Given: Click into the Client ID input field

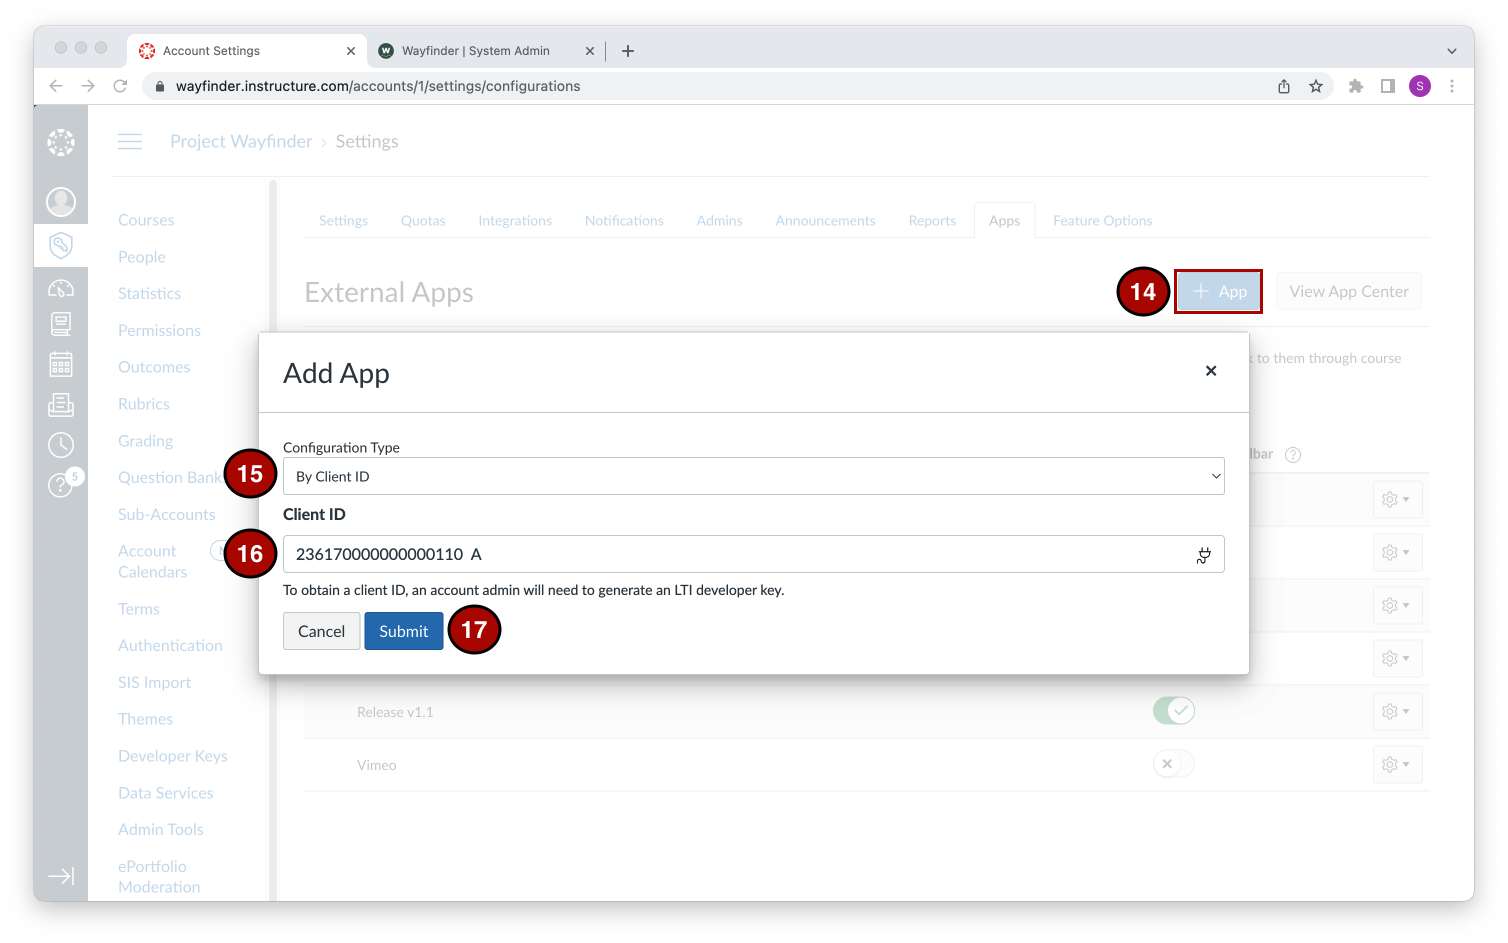Looking at the screenshot, I should click(754, 554).
